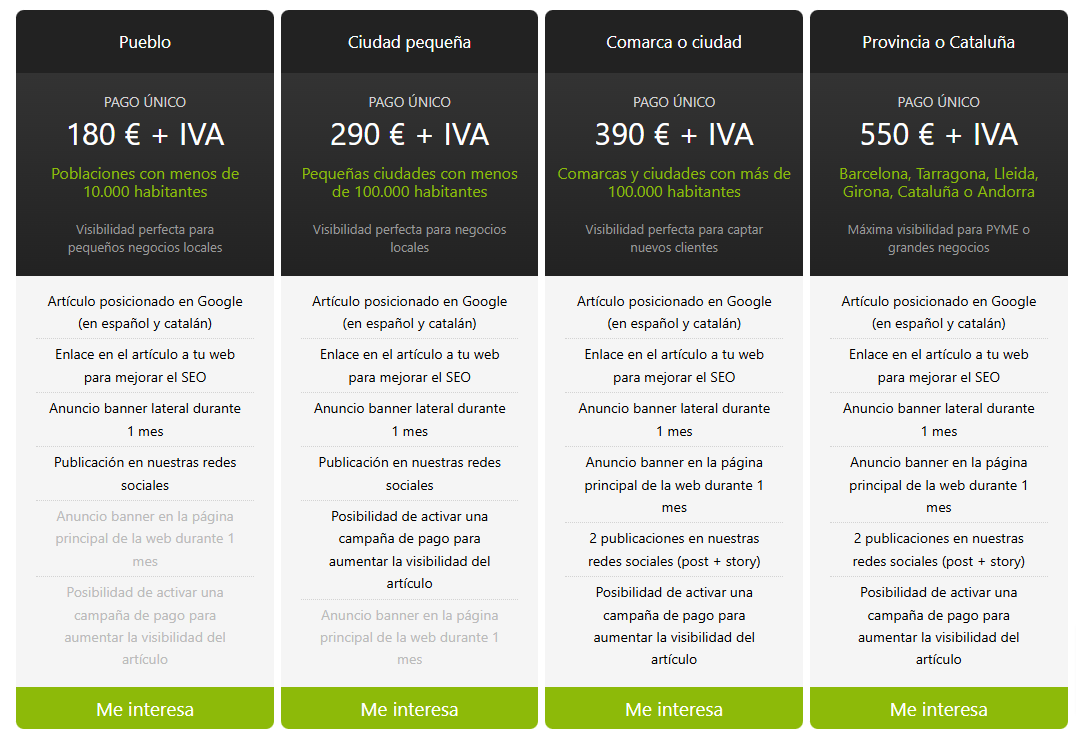Select Me interesa for Provincia o Cataluña
Image resolution: width=1076 pixels, height=741 pixels.
point(938,709)
